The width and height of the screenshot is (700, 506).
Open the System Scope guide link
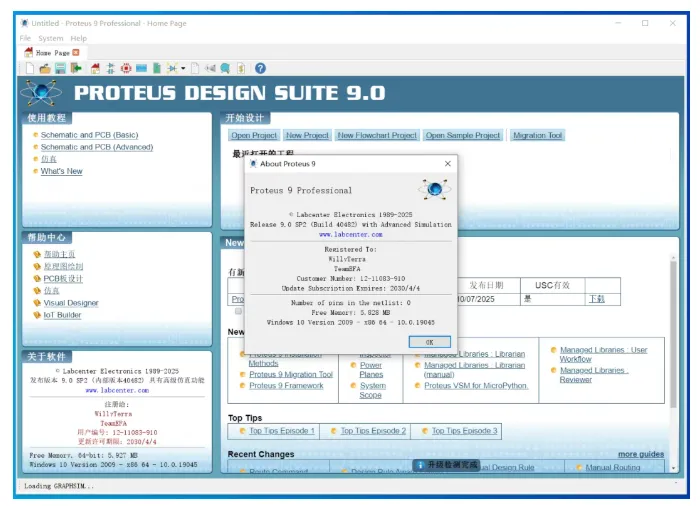(372, 390)
